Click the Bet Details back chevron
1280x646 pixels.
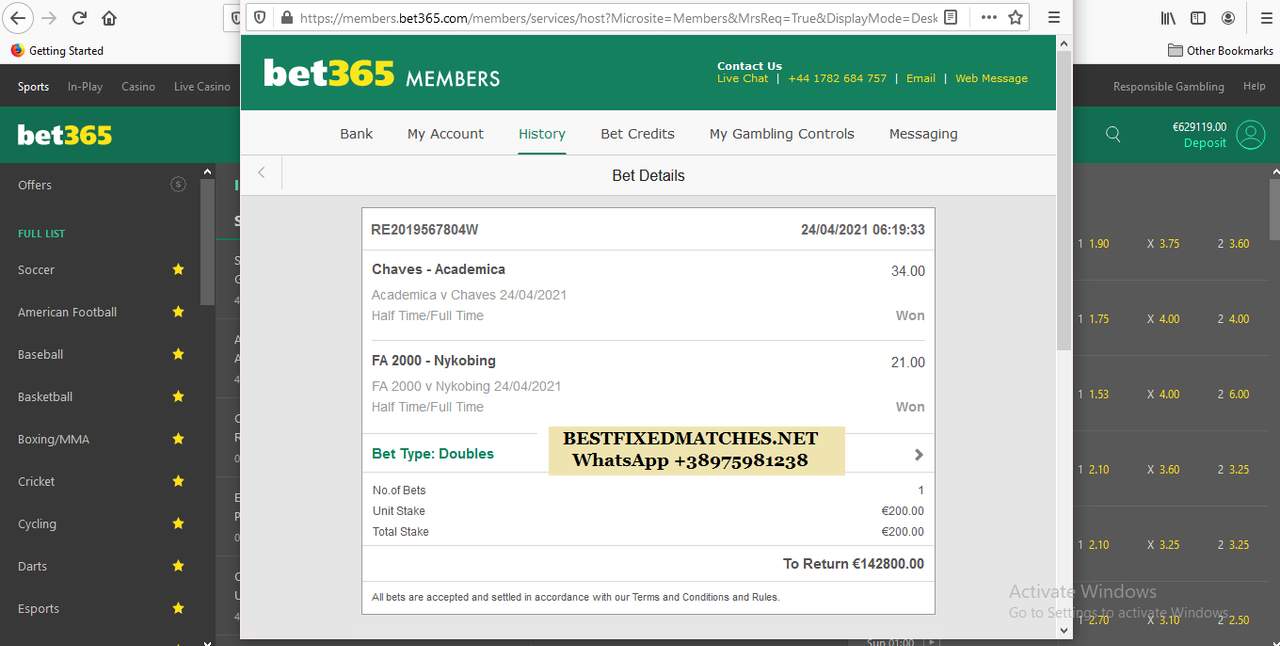click(262, 173)
